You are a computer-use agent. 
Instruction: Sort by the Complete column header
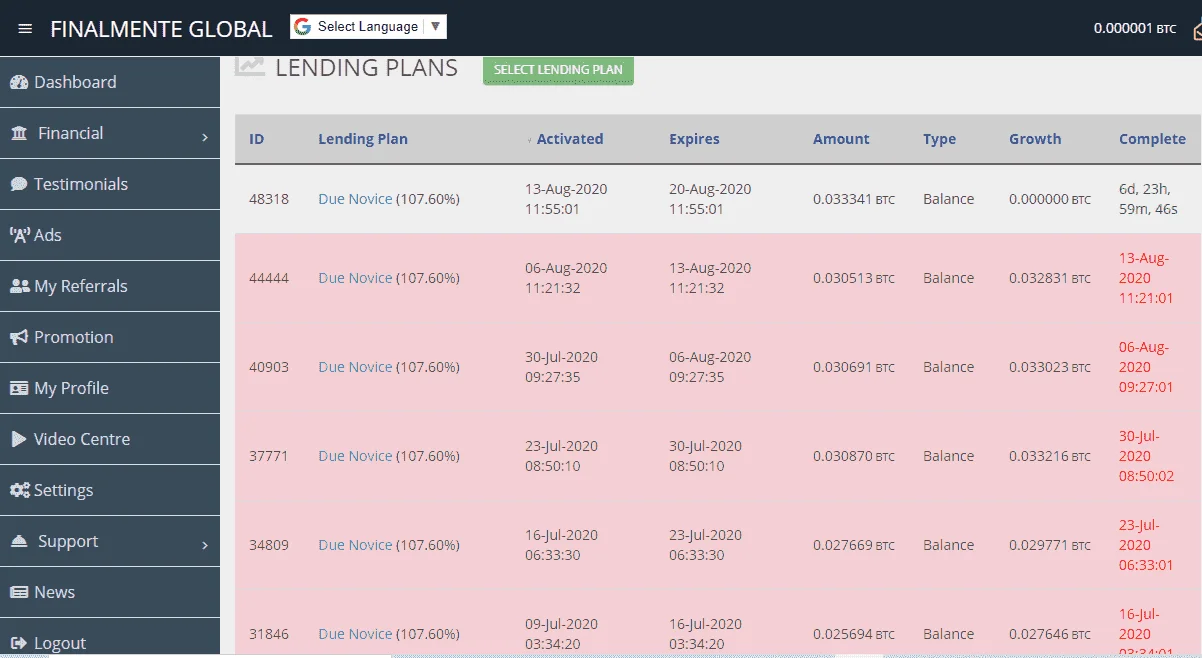pyautogui.click(x=1152, y=139)
